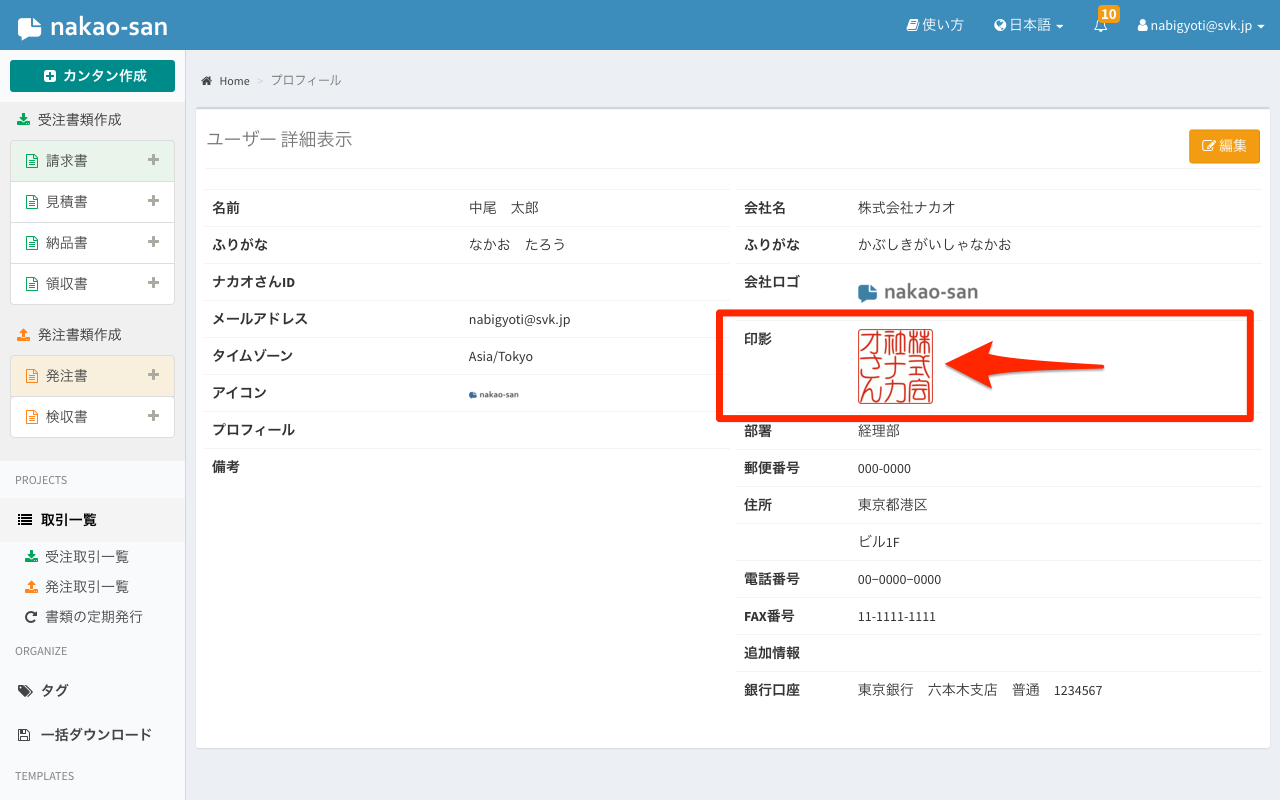Open the 日本語 language dropdown
This screenshot has height=800, width=1280.
pyautogui.click(x=1028, y=25)
